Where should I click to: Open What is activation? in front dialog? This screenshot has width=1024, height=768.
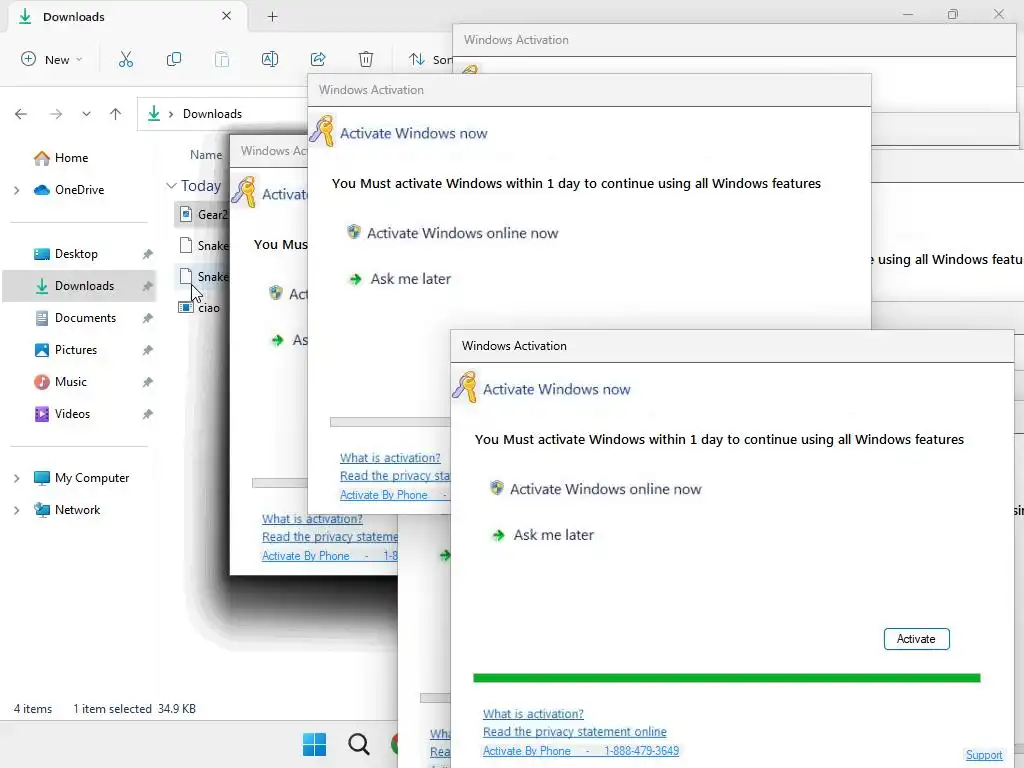pos(534,714)
